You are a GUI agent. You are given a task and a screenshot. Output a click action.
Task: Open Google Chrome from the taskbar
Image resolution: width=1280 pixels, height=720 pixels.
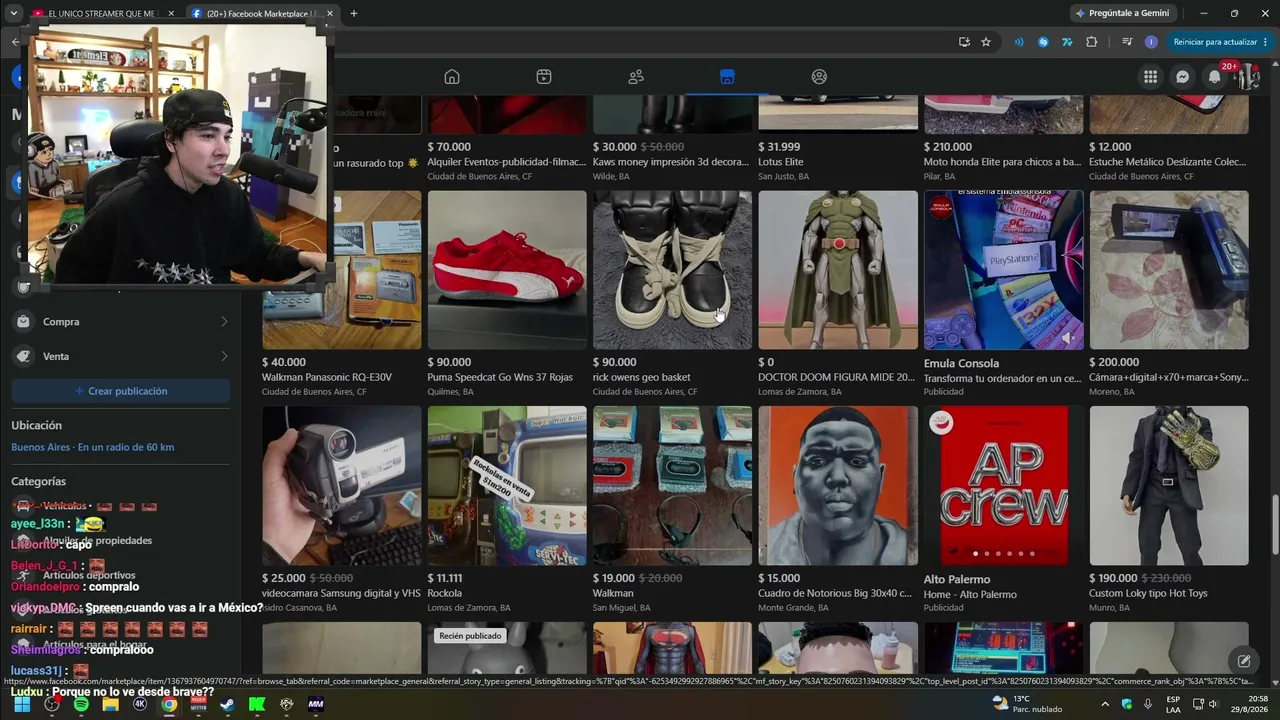point(169,704)
